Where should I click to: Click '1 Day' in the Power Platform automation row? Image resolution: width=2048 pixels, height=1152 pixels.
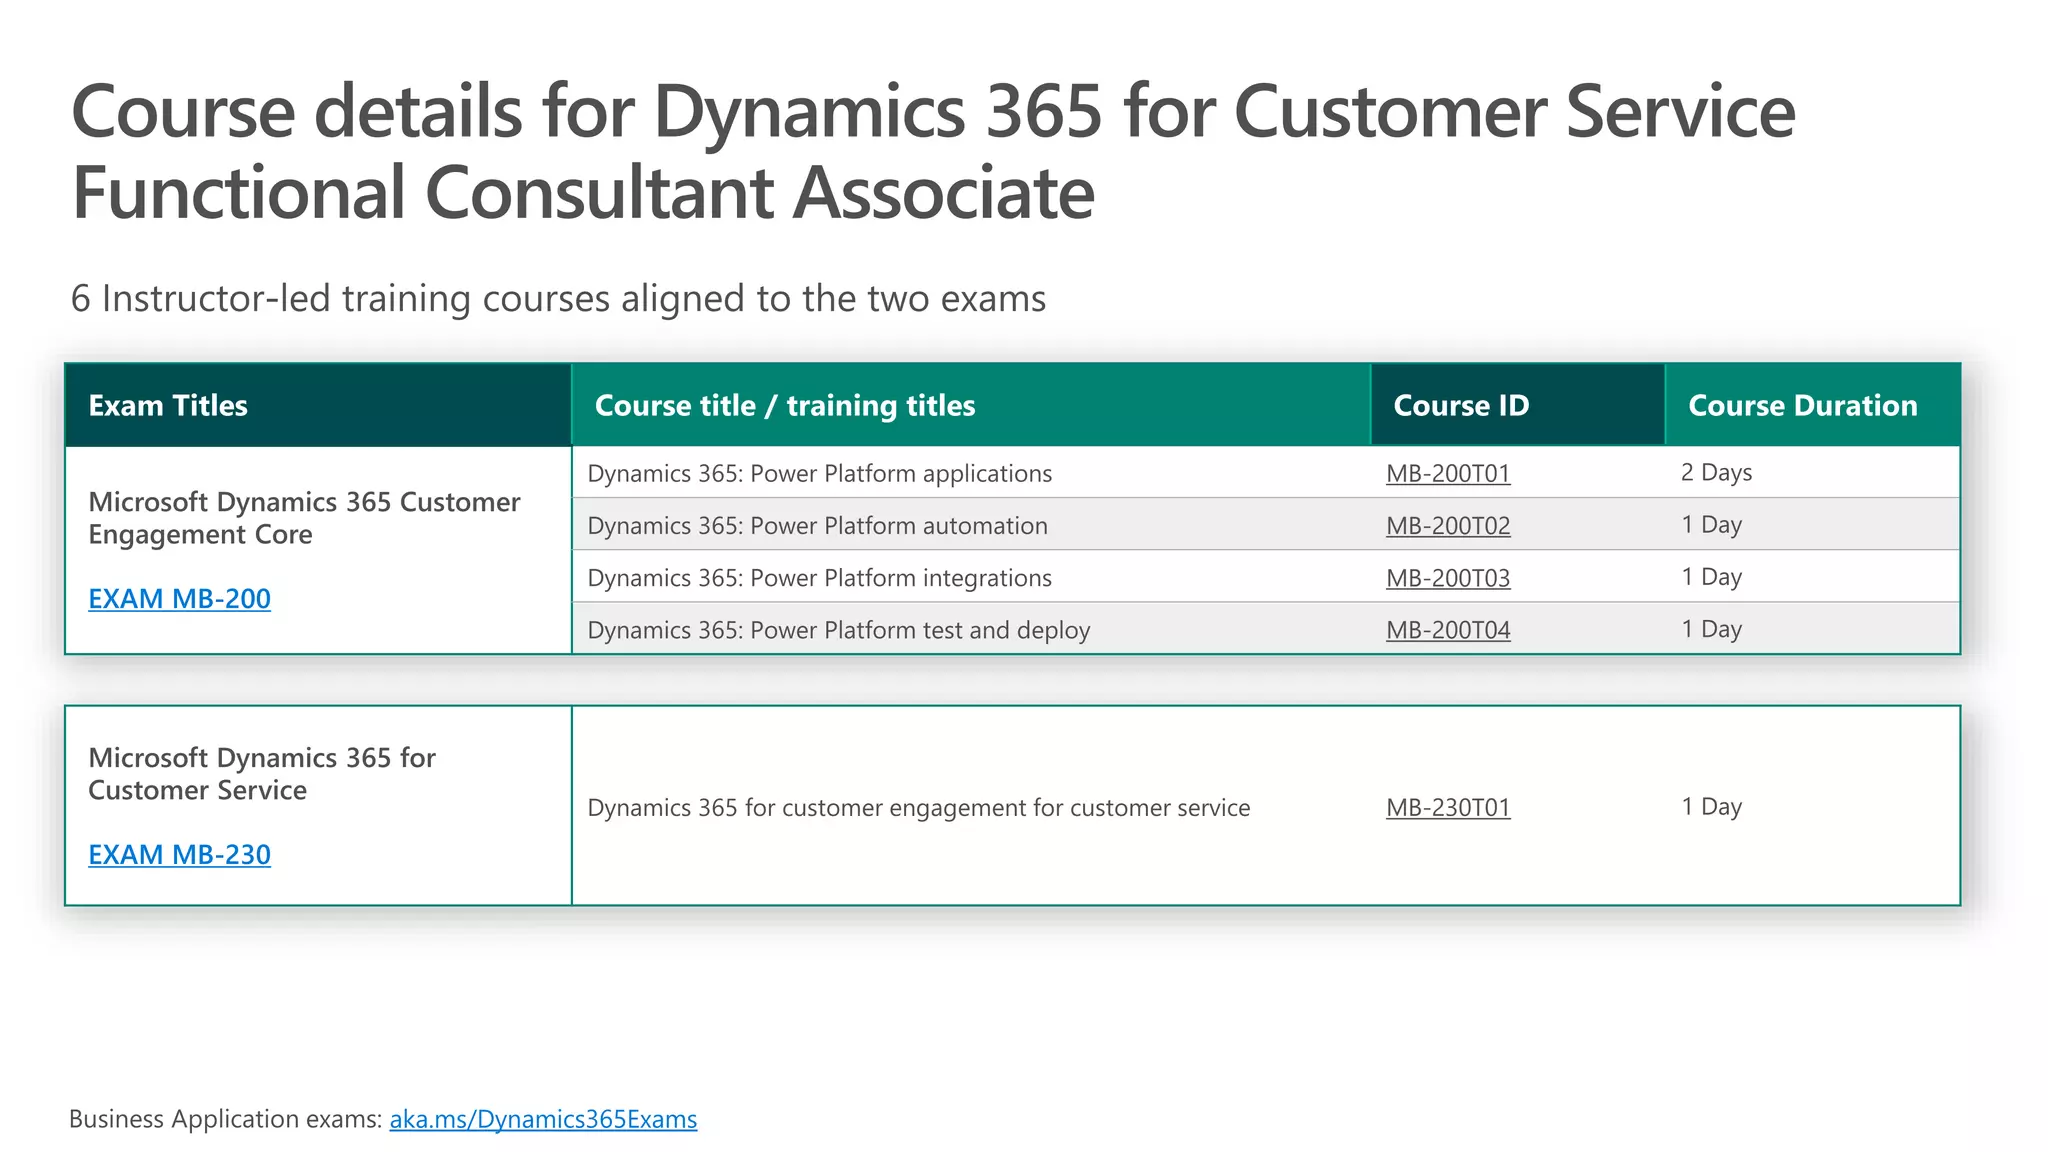[1711, 524]
